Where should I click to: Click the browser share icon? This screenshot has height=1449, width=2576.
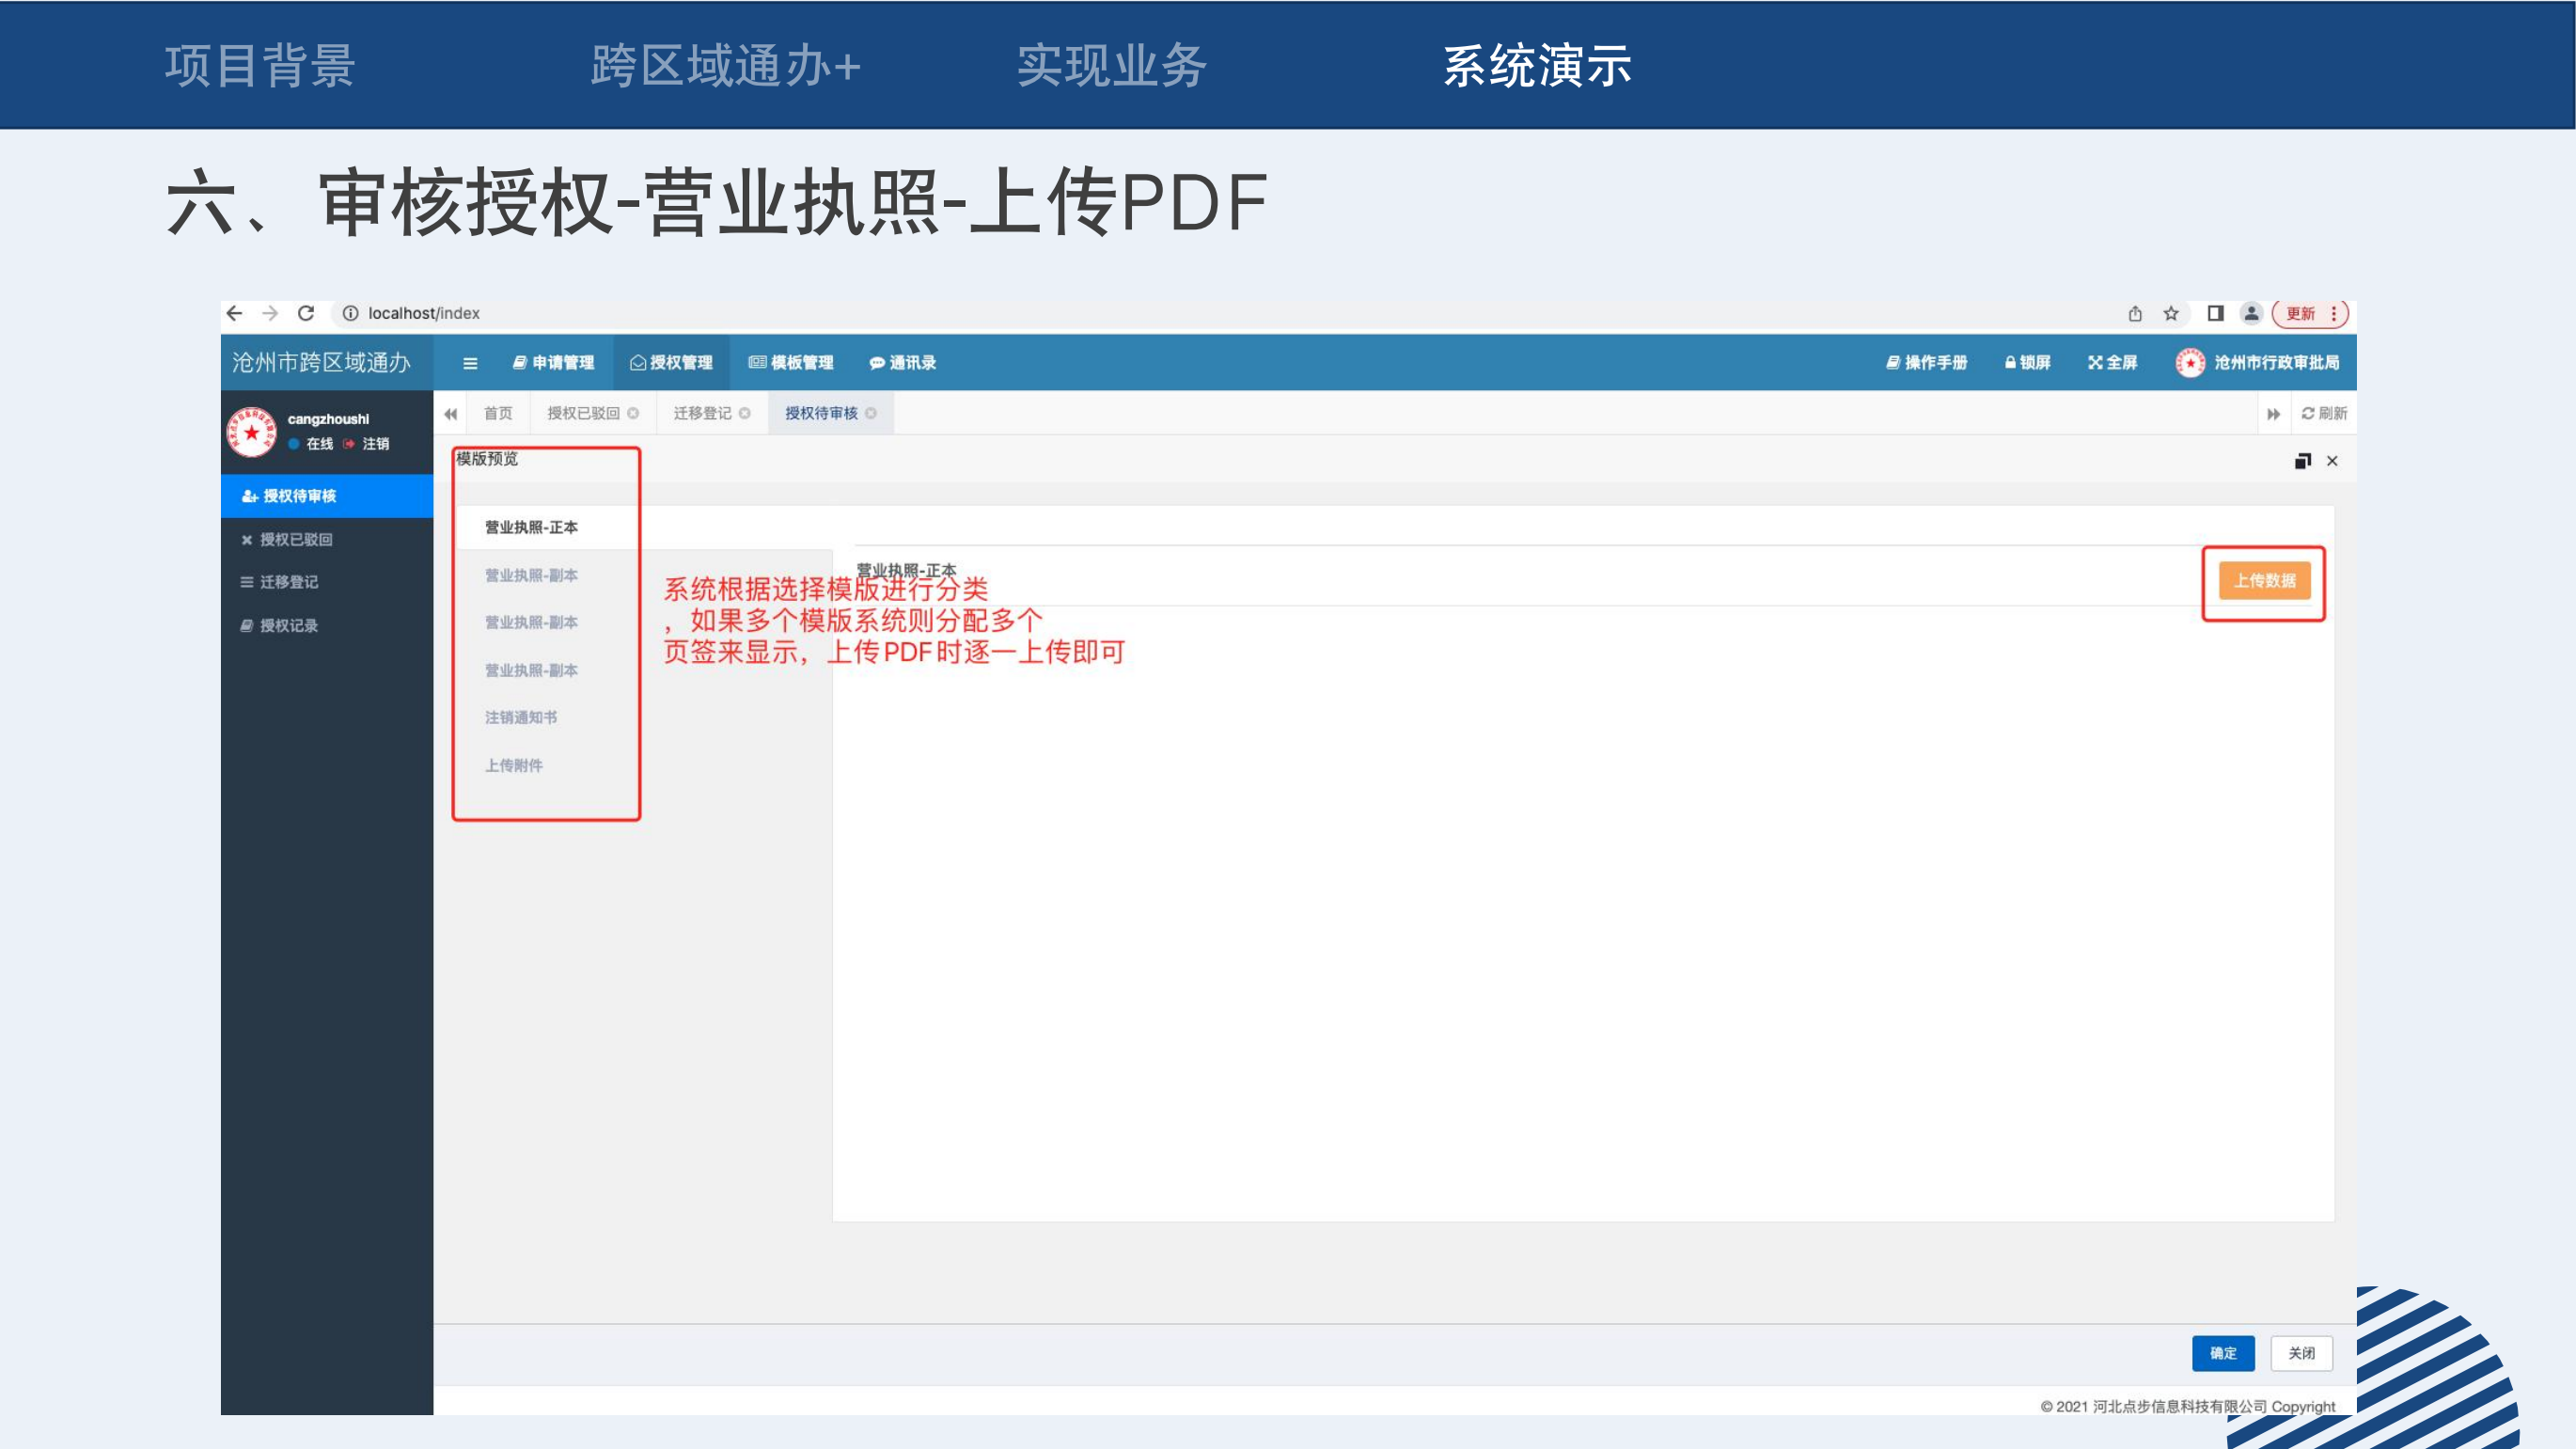pyautogui.click(x=2135, y=314)
